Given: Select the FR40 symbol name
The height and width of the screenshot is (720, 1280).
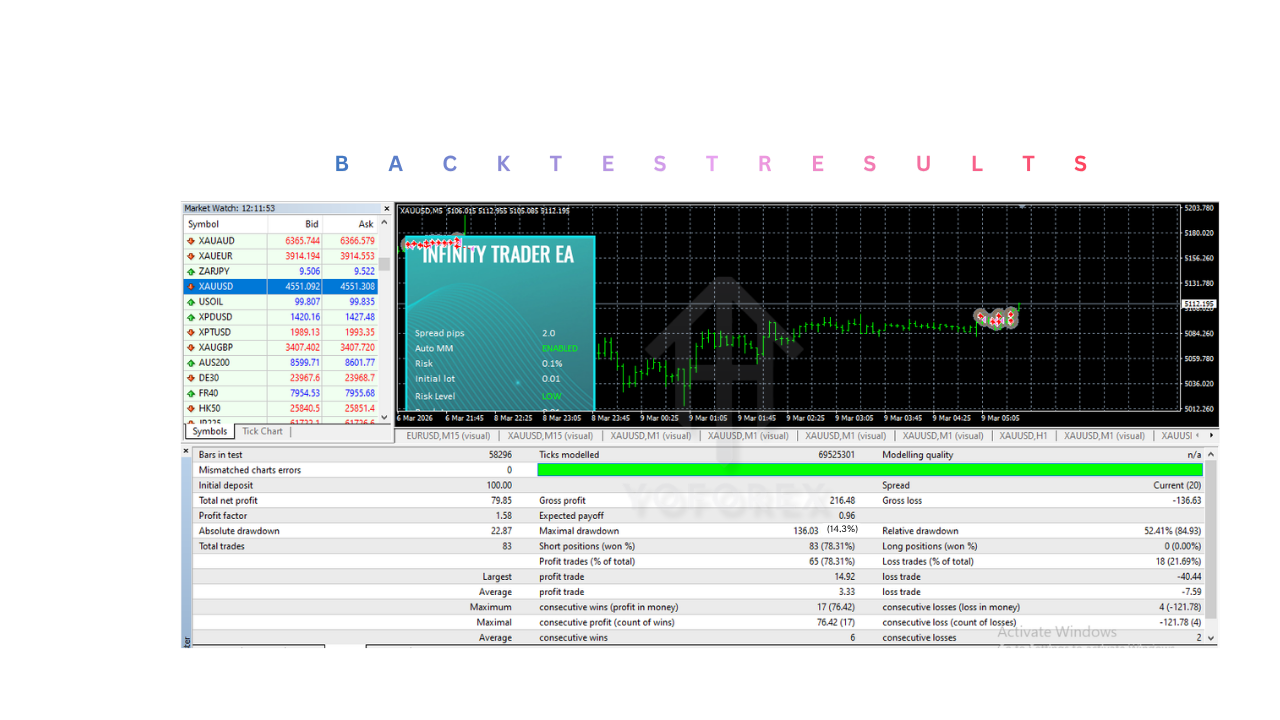Looking at the screenshot, I should (208, 393).
